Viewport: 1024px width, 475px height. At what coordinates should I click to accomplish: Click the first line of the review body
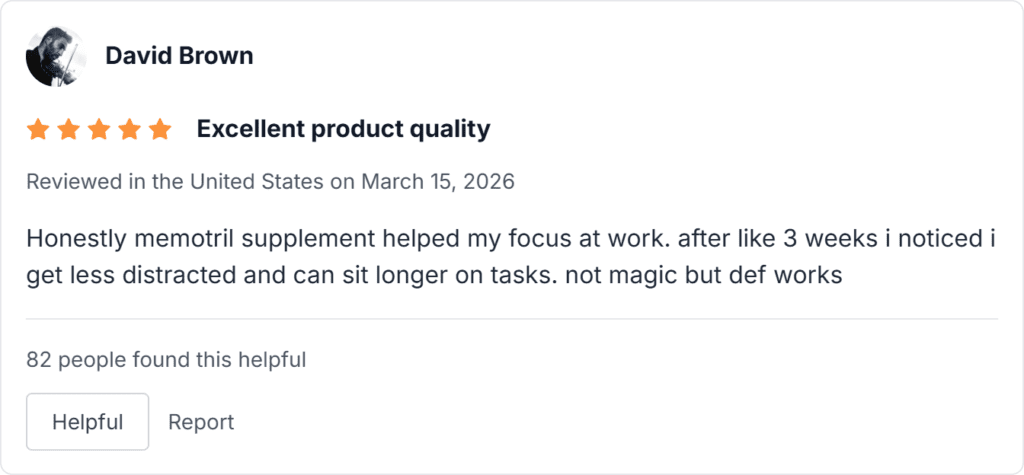(x=510, y=240)
